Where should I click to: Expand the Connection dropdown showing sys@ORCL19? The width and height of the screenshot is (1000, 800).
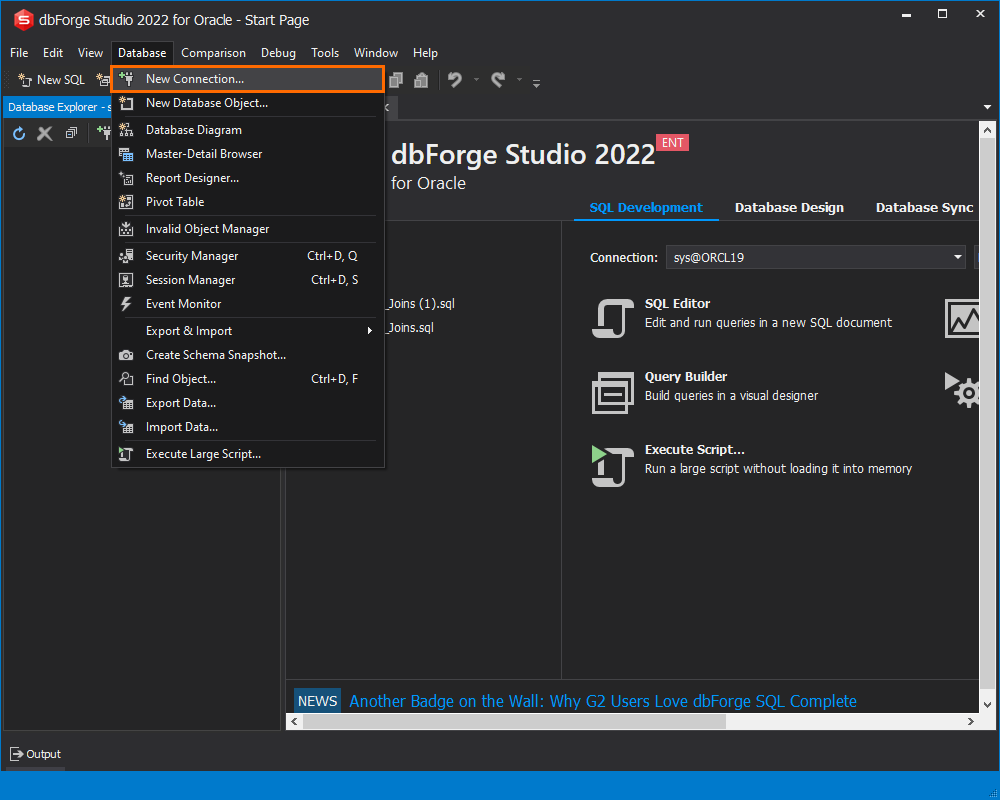tap(957, 258)
